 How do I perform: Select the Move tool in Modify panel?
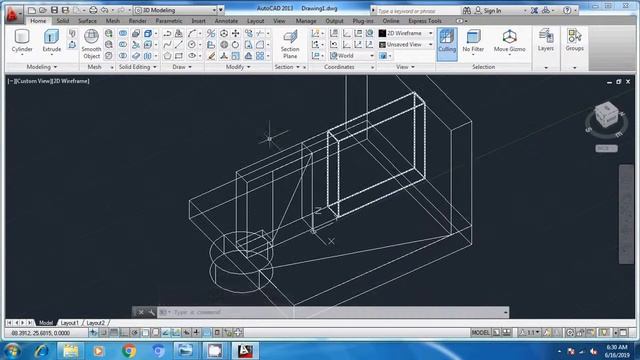coord(236,33)
